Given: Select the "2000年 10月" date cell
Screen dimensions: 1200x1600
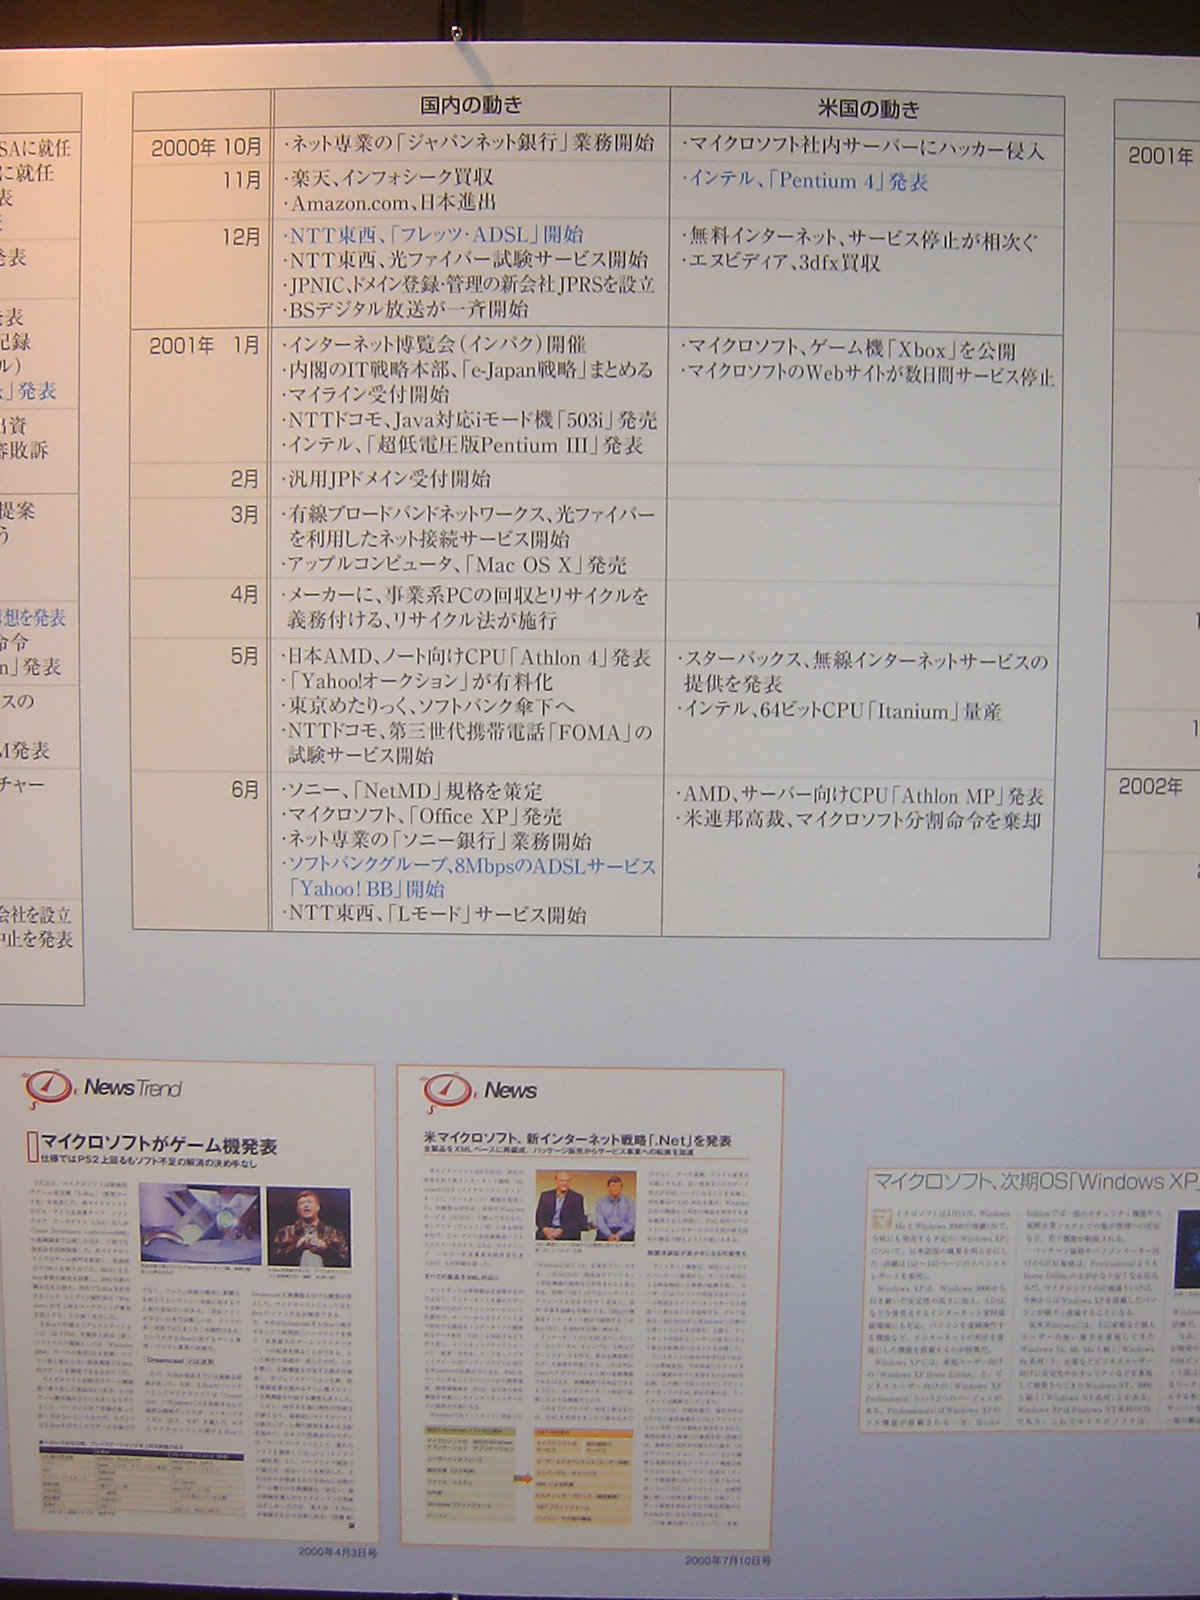Looking at the screenshot, I should (207, 147).
